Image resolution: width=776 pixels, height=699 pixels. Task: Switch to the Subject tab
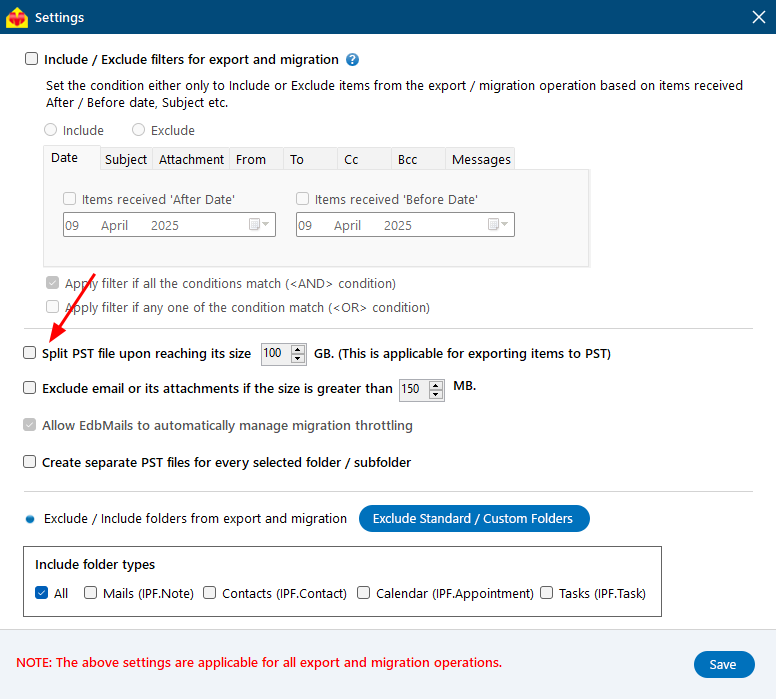pyautogui.click(x=126, y=159)
